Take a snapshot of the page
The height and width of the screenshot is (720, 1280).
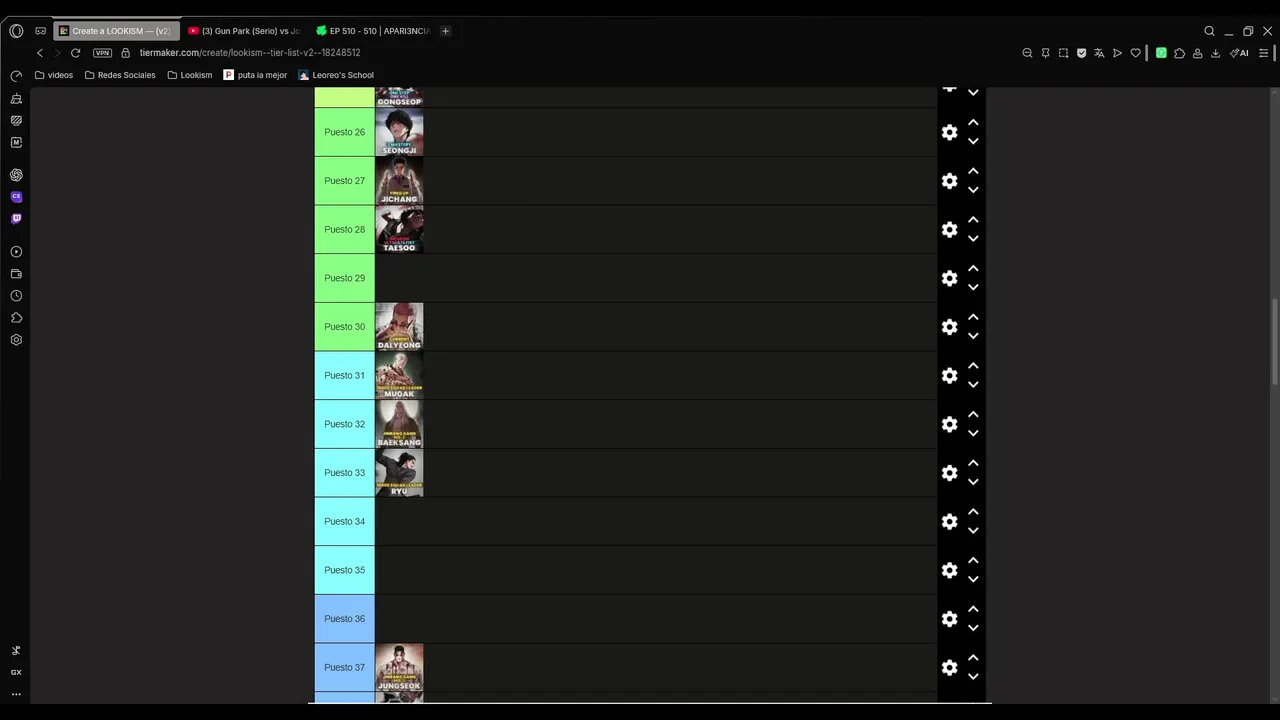(x=1063, y=53)
